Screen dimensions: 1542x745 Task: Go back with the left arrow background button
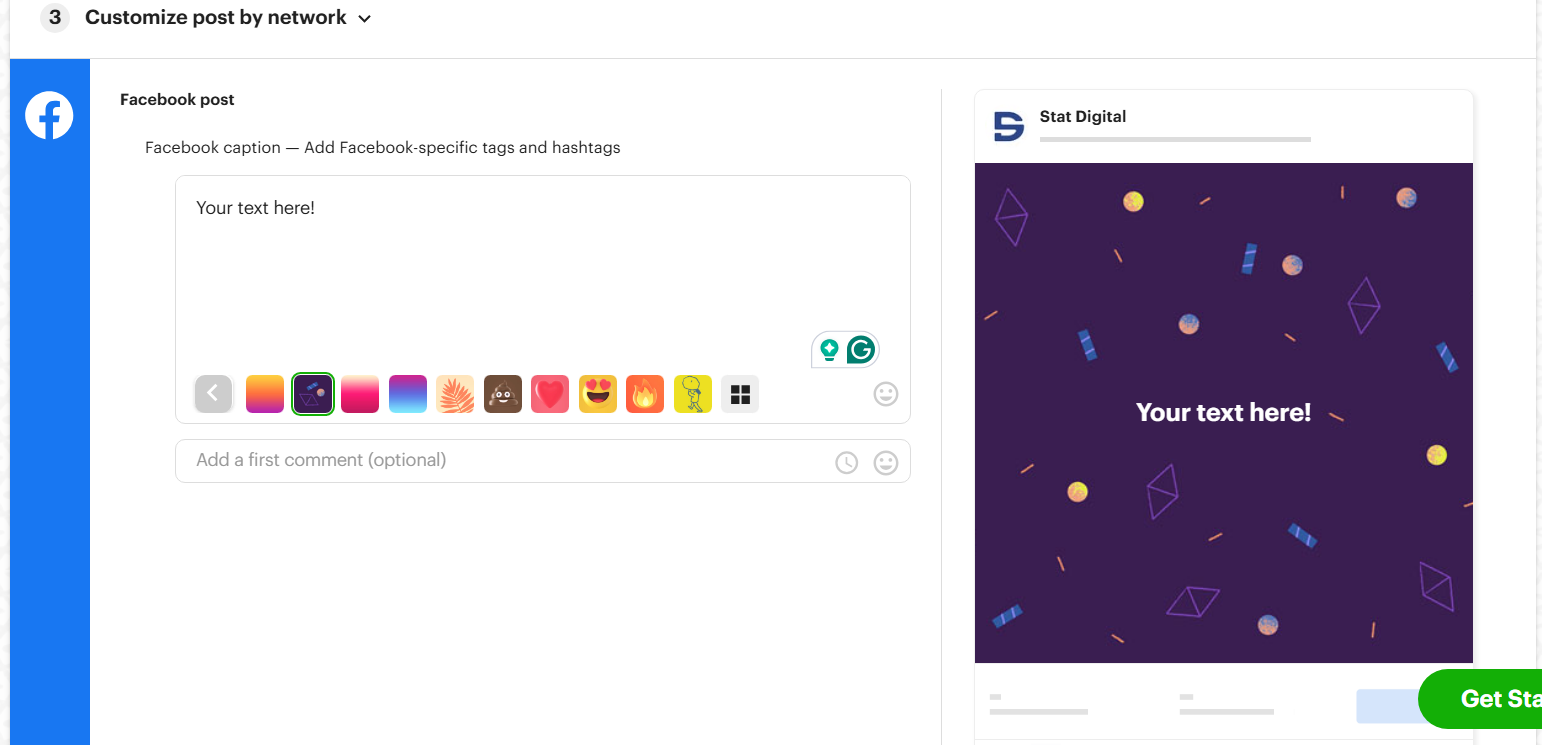213,394
